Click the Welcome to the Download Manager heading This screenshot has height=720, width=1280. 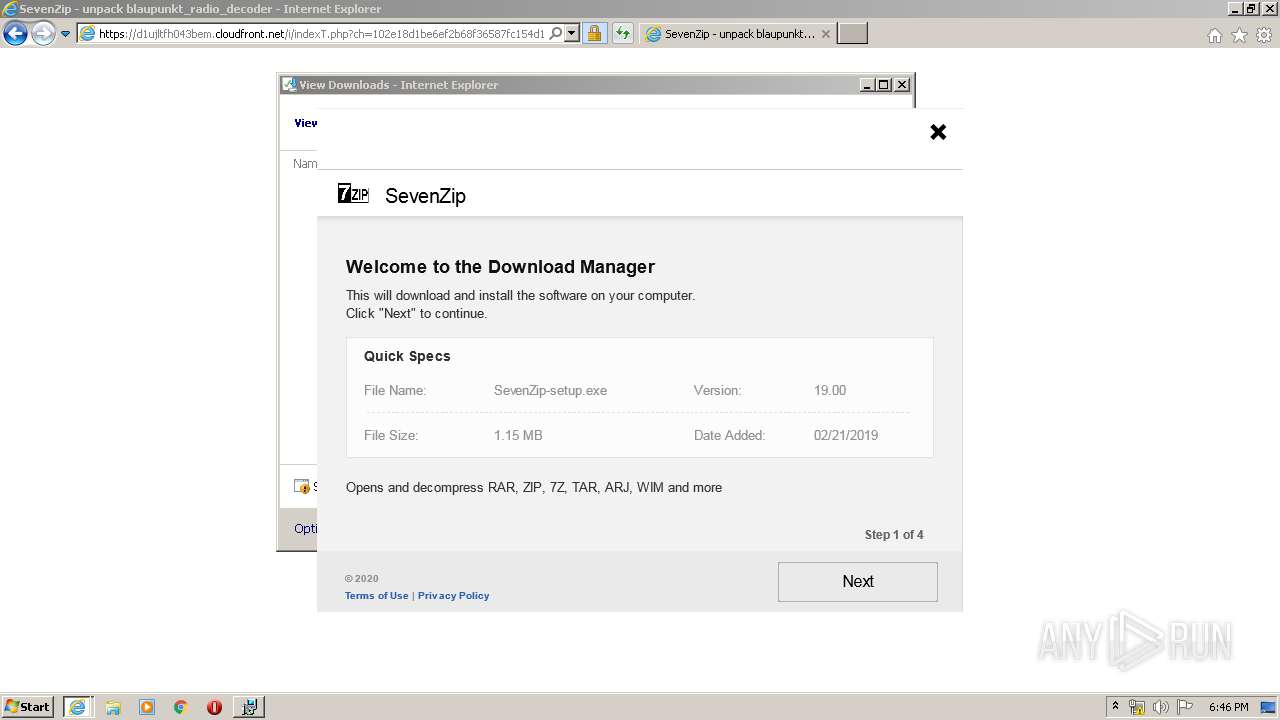(500, 267)
